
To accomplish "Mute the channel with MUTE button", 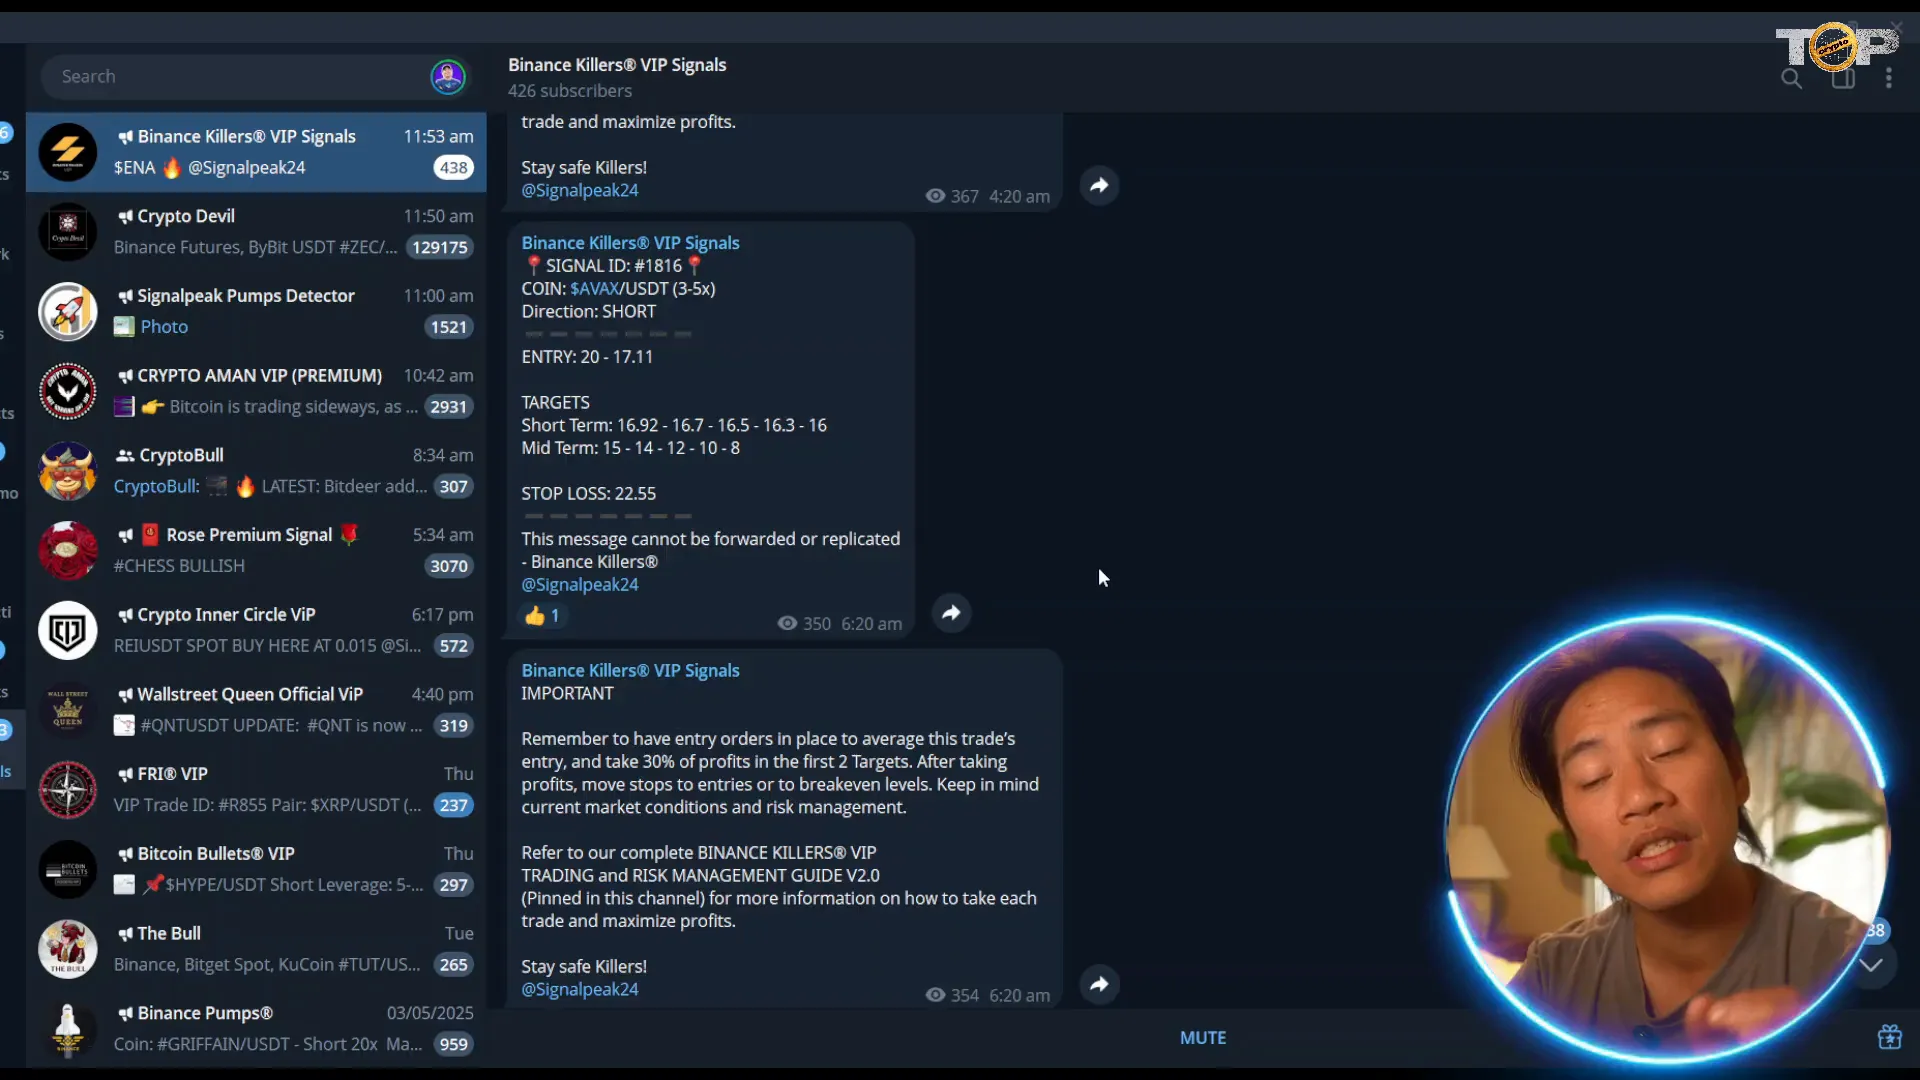I will click(1203, 1038).
